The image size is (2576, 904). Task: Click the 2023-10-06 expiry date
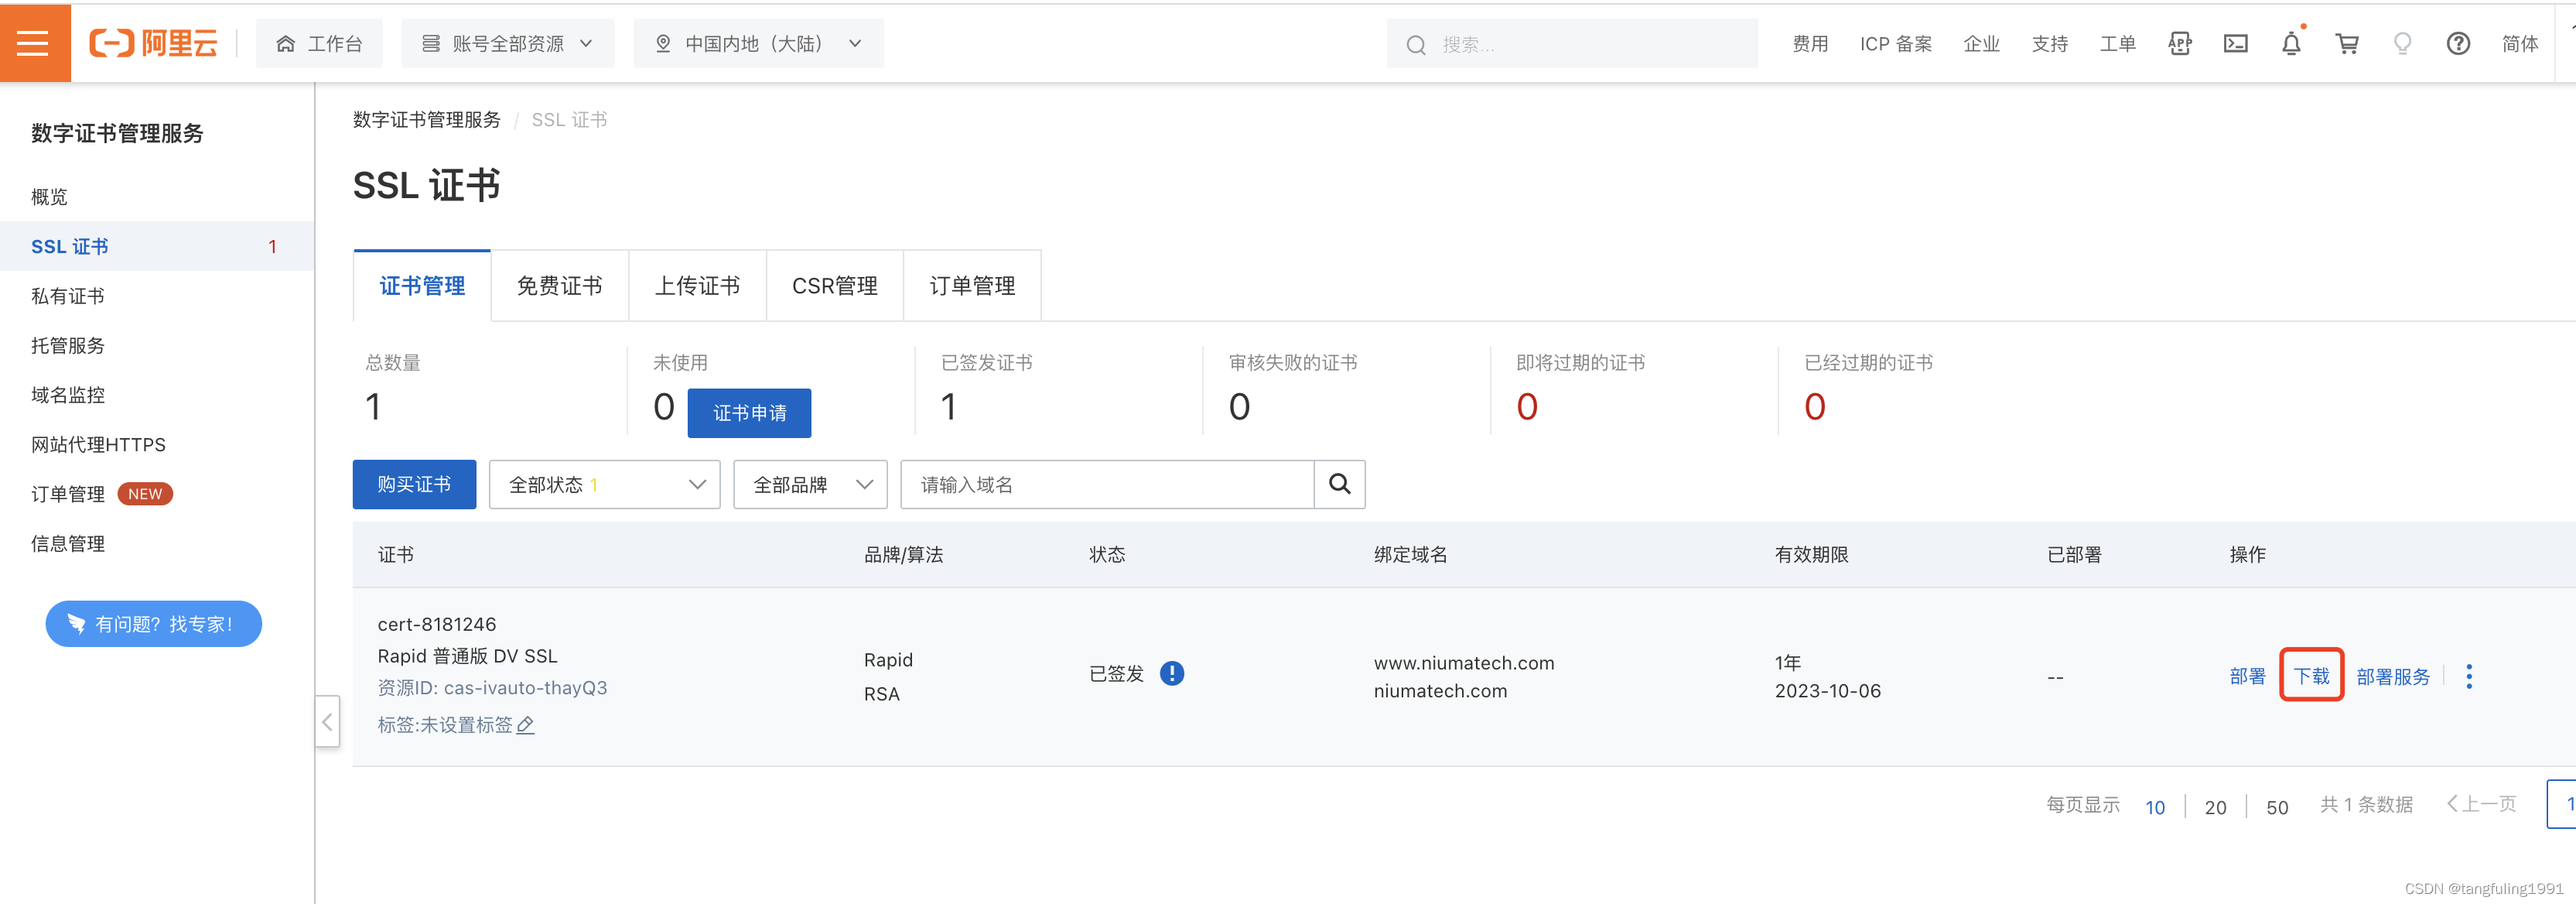1827,691
